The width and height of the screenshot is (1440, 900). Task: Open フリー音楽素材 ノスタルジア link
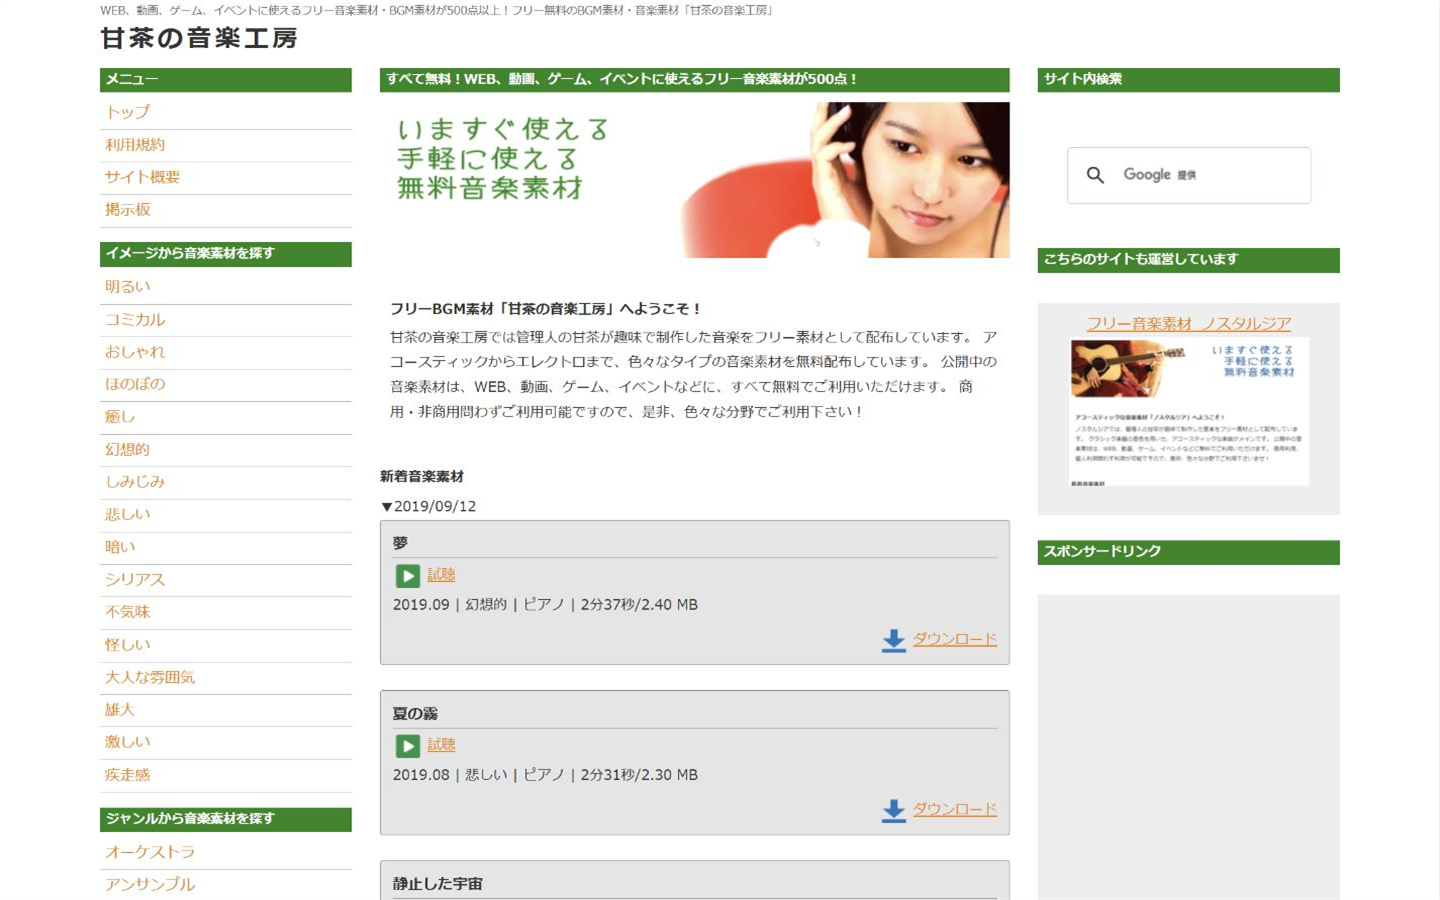point(1189,324)
